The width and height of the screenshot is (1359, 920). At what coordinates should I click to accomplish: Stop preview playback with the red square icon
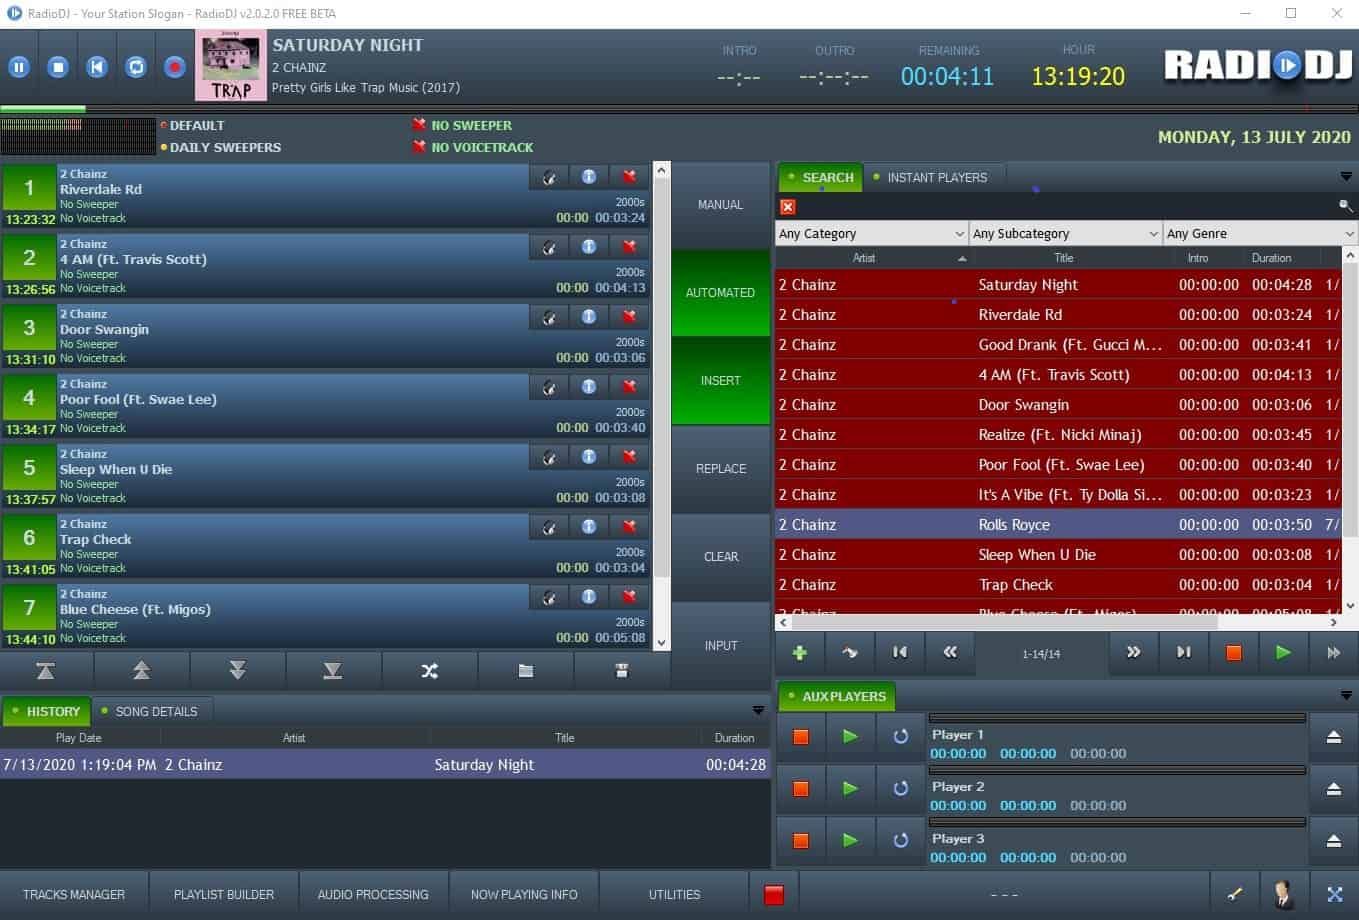(x=1233, y=652)
